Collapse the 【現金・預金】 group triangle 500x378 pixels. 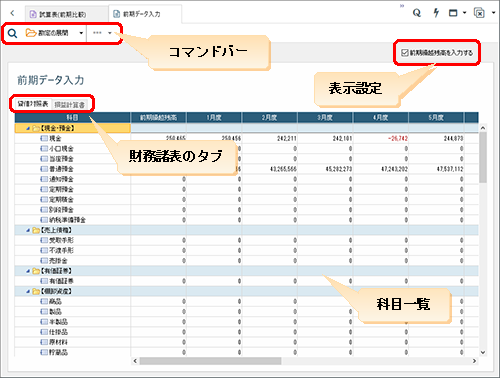pyautogui.click(x=28, y=129)
